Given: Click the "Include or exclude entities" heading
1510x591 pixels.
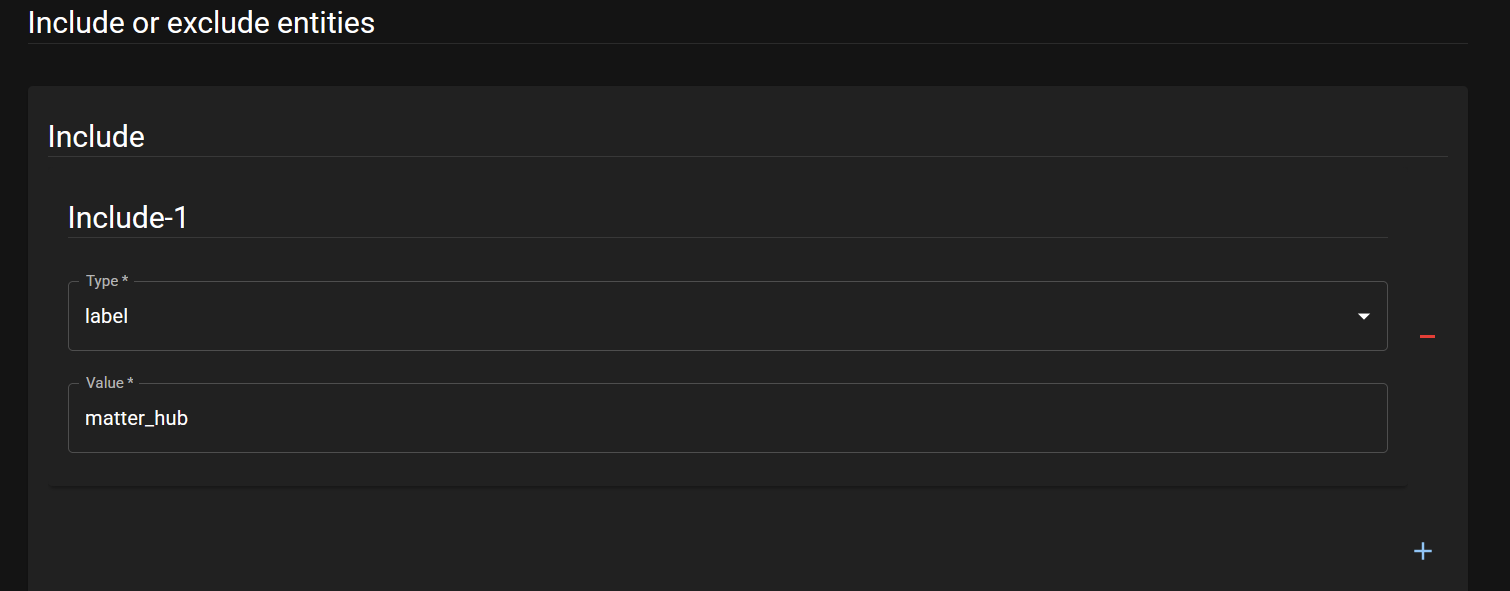Looking at the screenshot, I should pyautogui.click(x=201, y=22).
